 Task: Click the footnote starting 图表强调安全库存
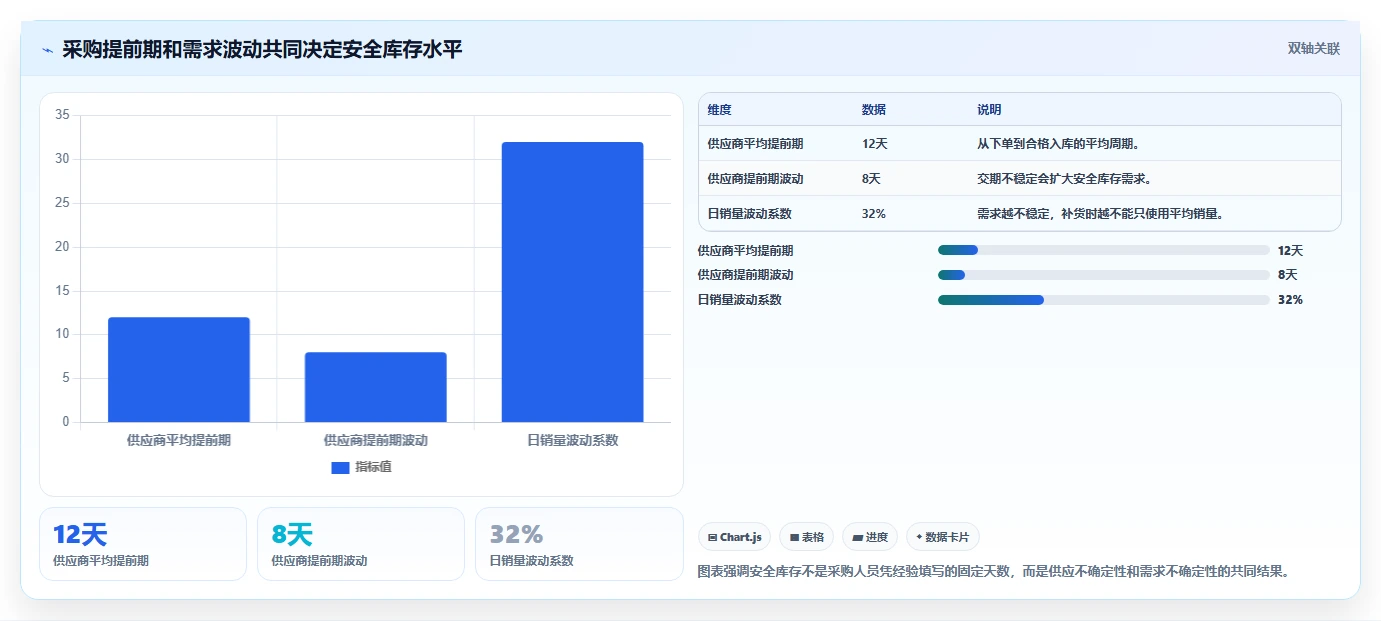tap(996, 572)
